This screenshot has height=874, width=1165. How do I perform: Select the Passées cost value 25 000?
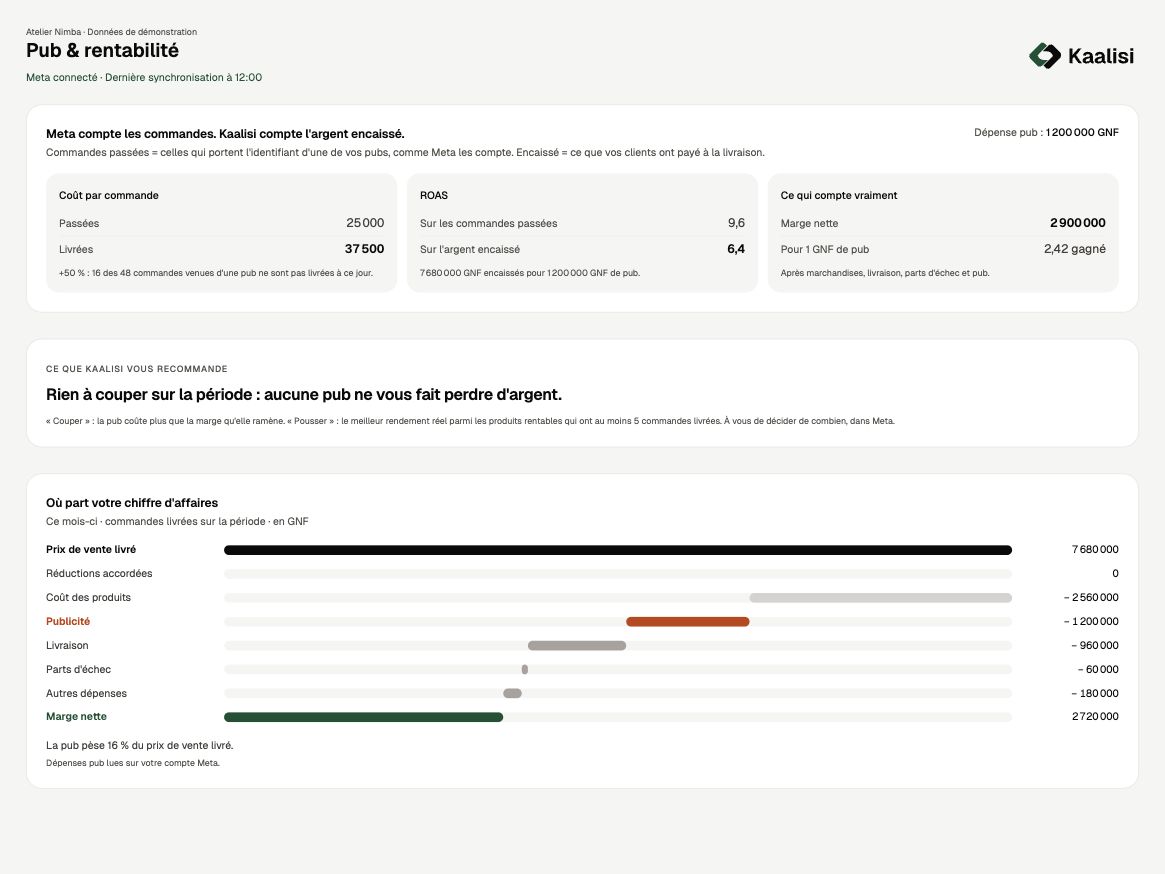tap(365, 223)
